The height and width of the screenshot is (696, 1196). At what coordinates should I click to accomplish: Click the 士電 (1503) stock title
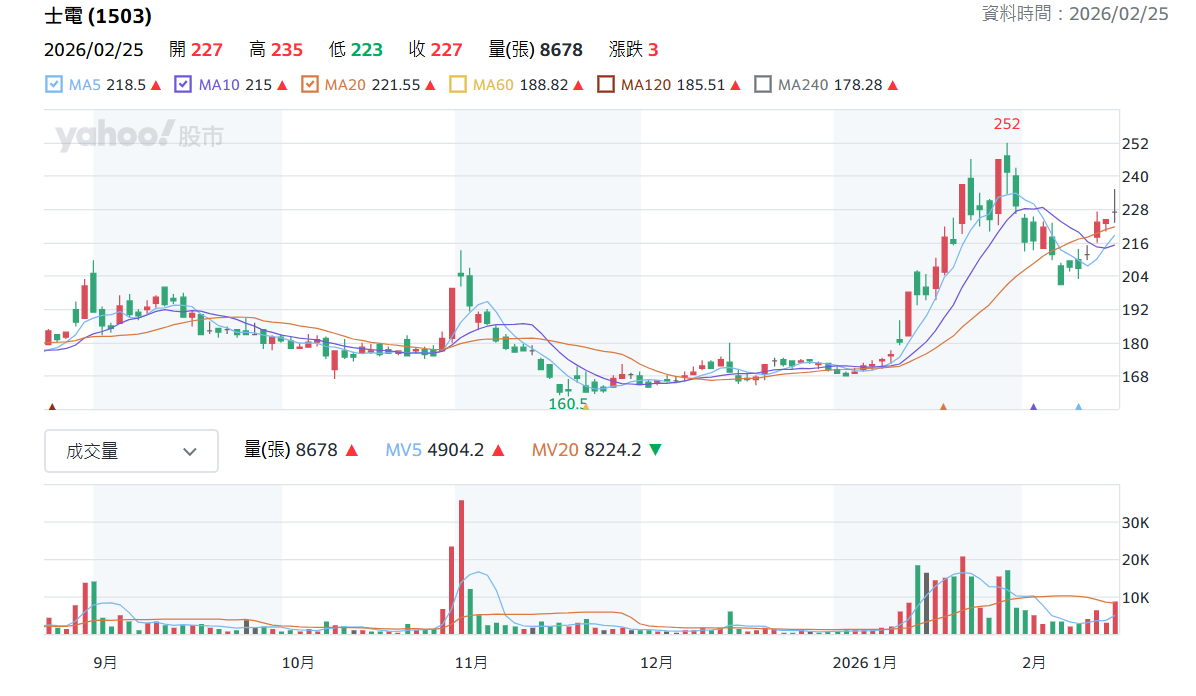(98, 16)
